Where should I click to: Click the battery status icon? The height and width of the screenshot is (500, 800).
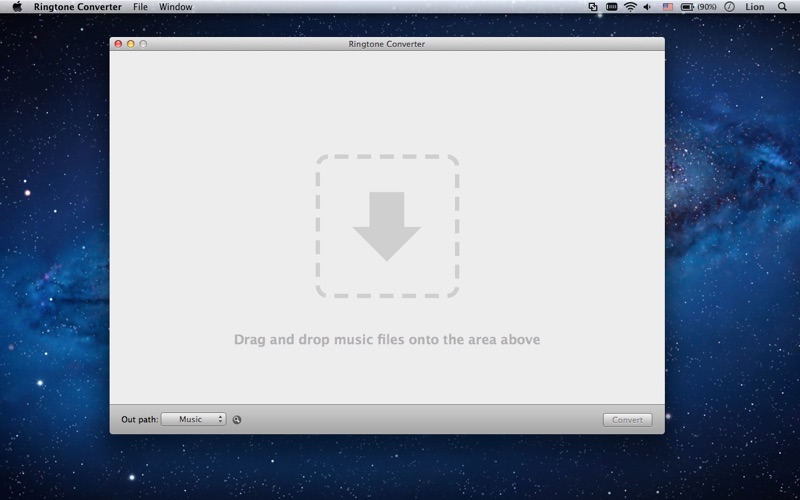(x=687, y=7)
